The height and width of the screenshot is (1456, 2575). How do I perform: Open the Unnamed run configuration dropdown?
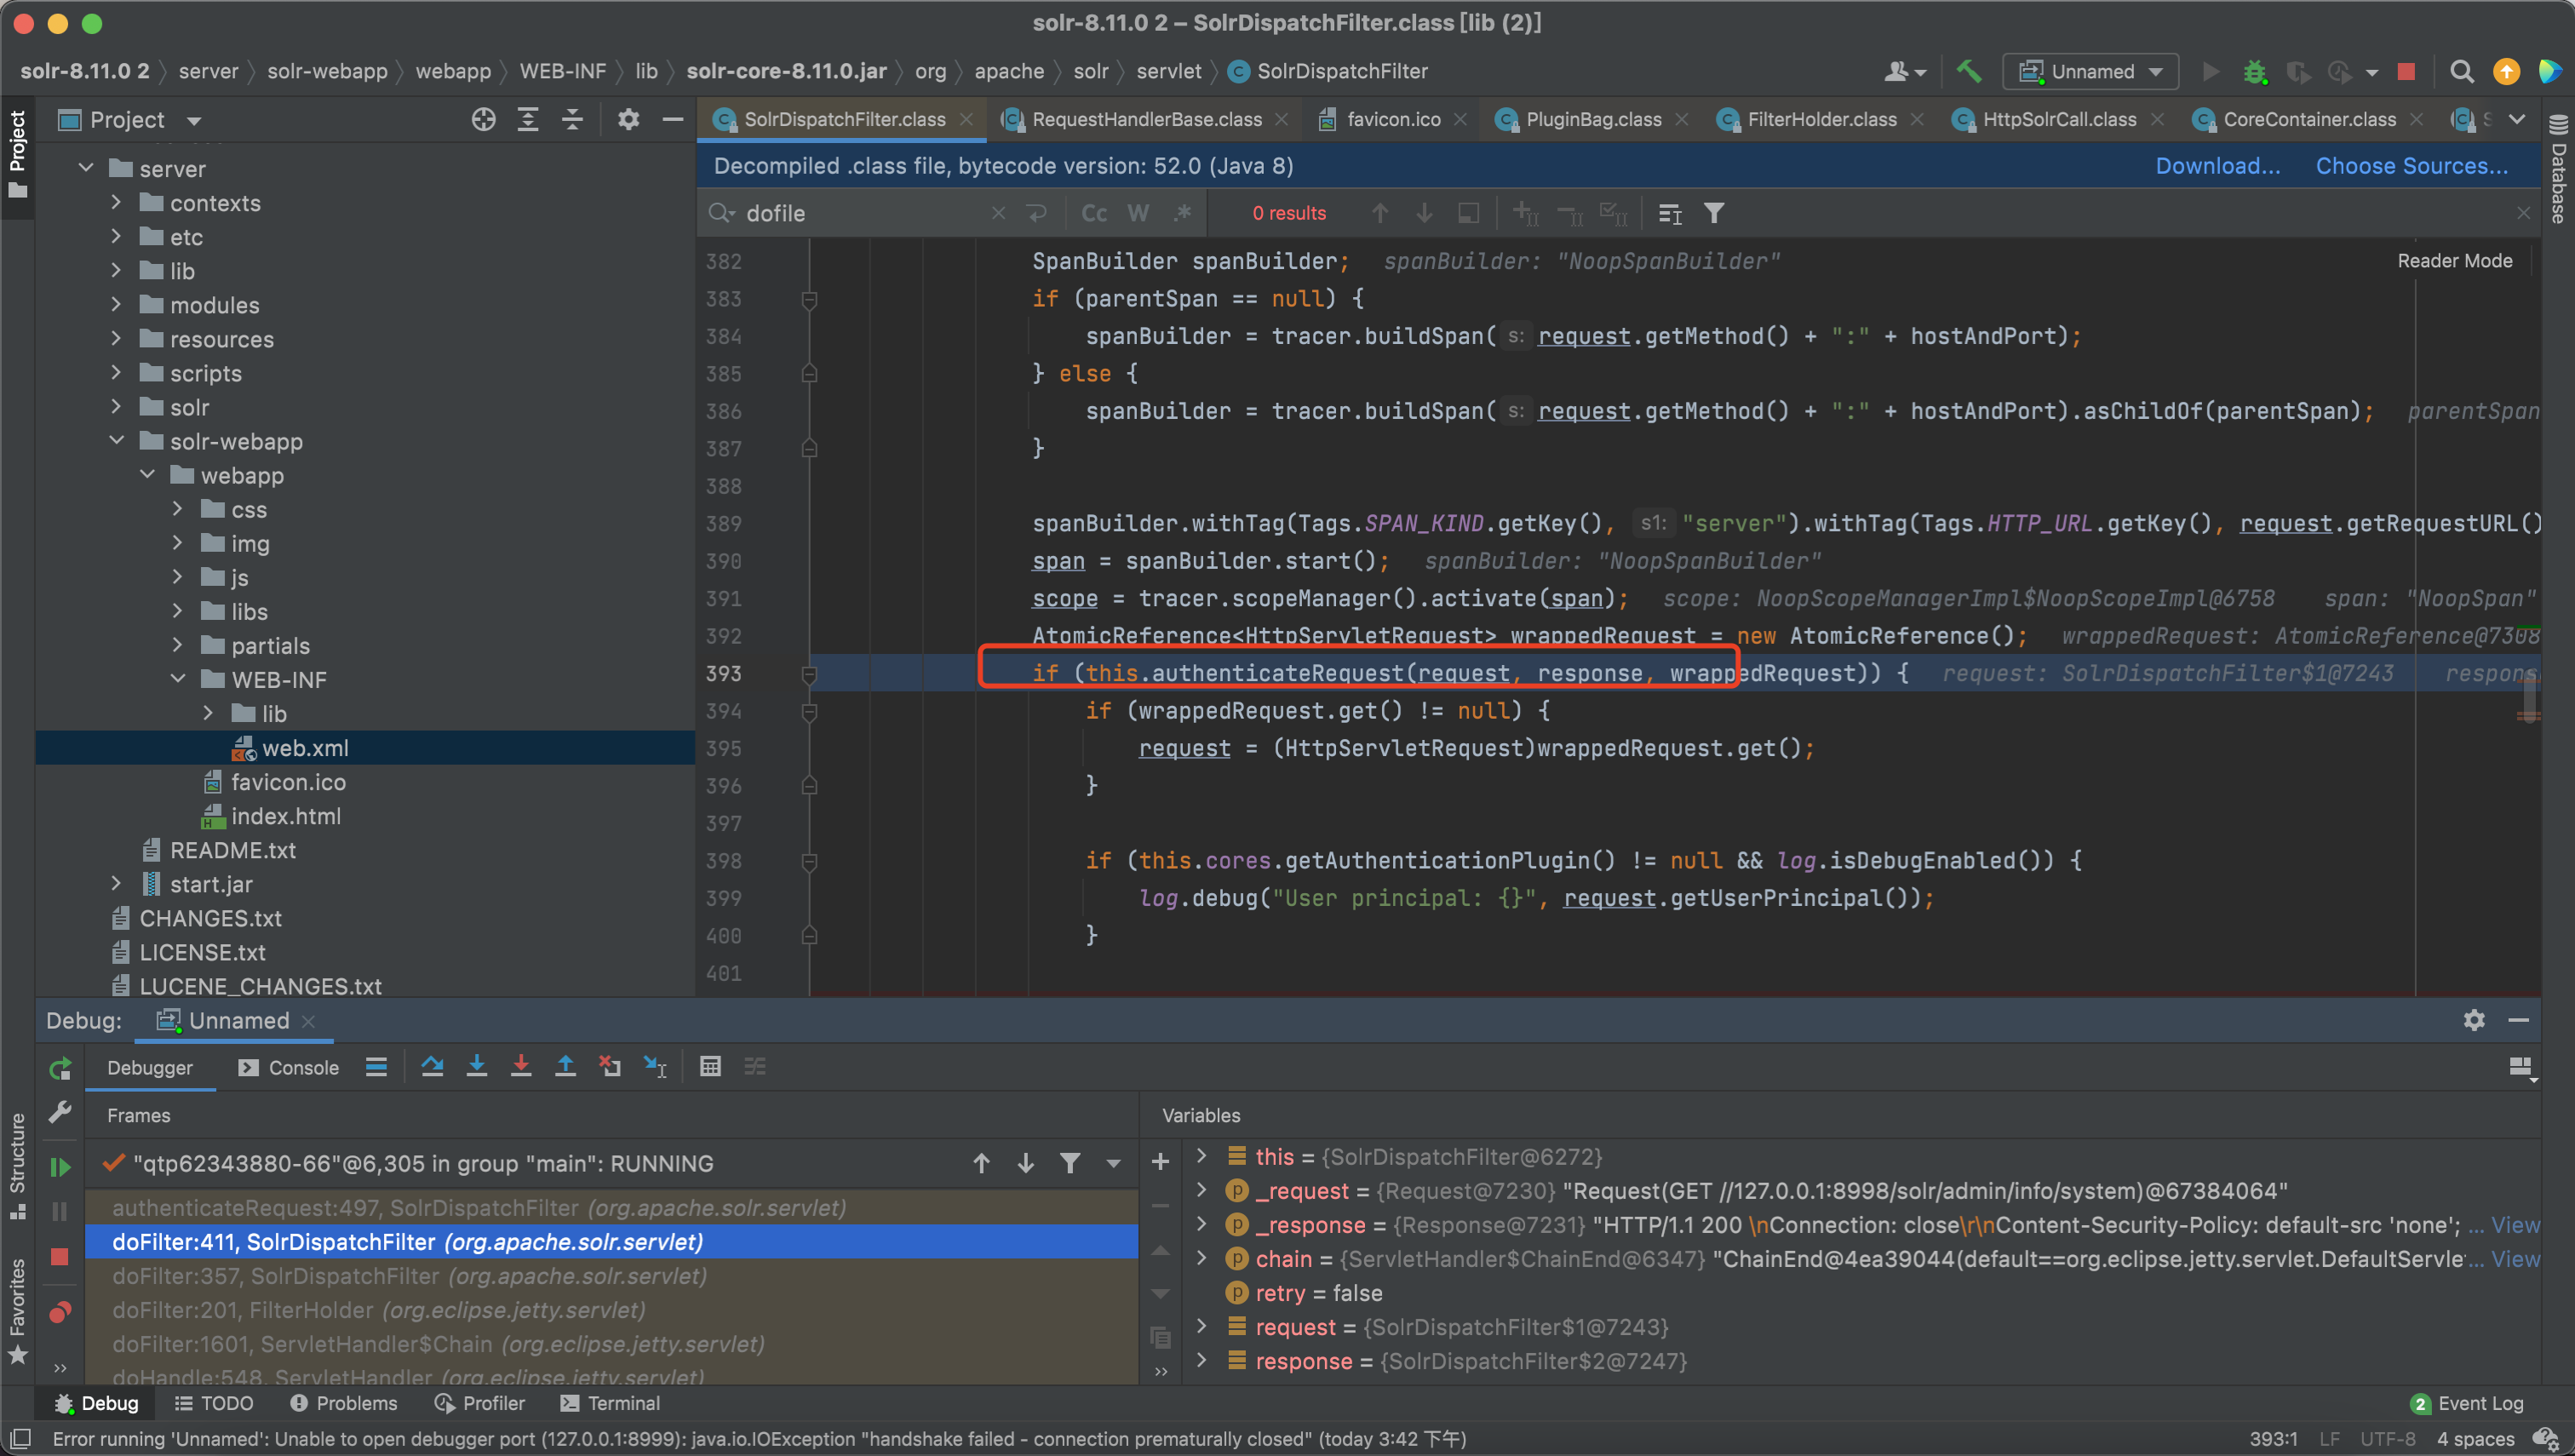coord(2091,71)
